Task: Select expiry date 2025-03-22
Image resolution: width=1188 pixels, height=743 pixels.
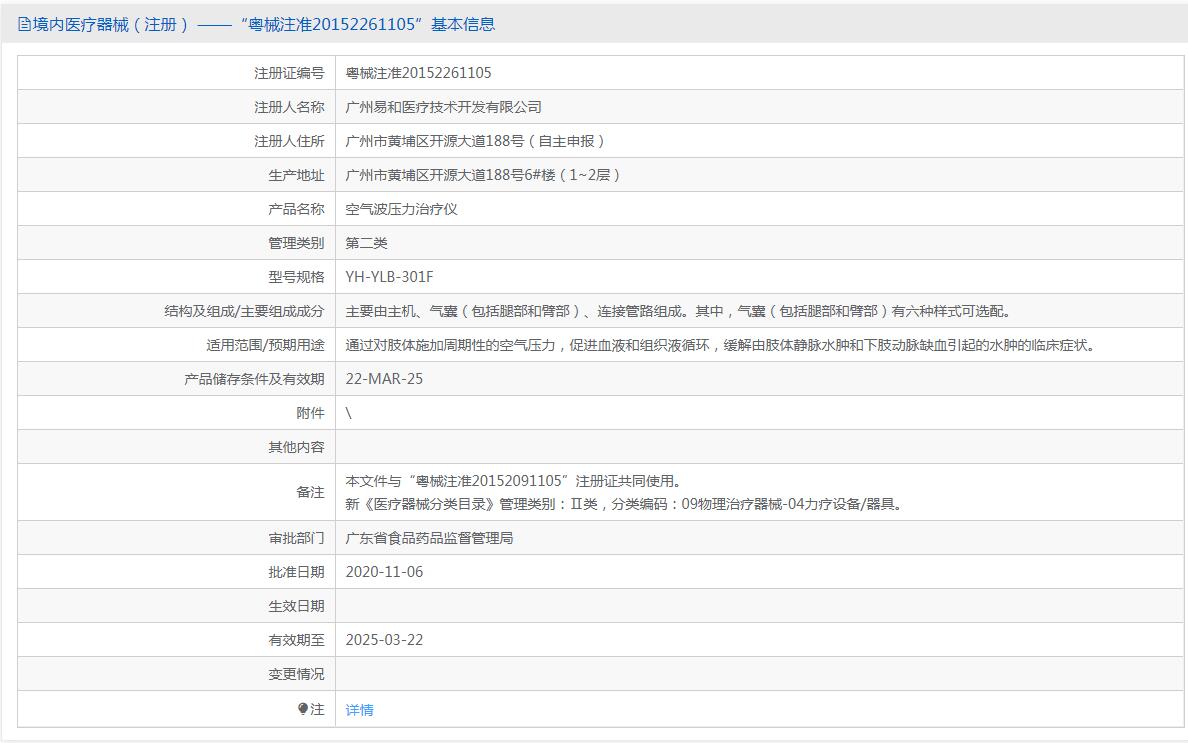Action: [x=384, y=640]
